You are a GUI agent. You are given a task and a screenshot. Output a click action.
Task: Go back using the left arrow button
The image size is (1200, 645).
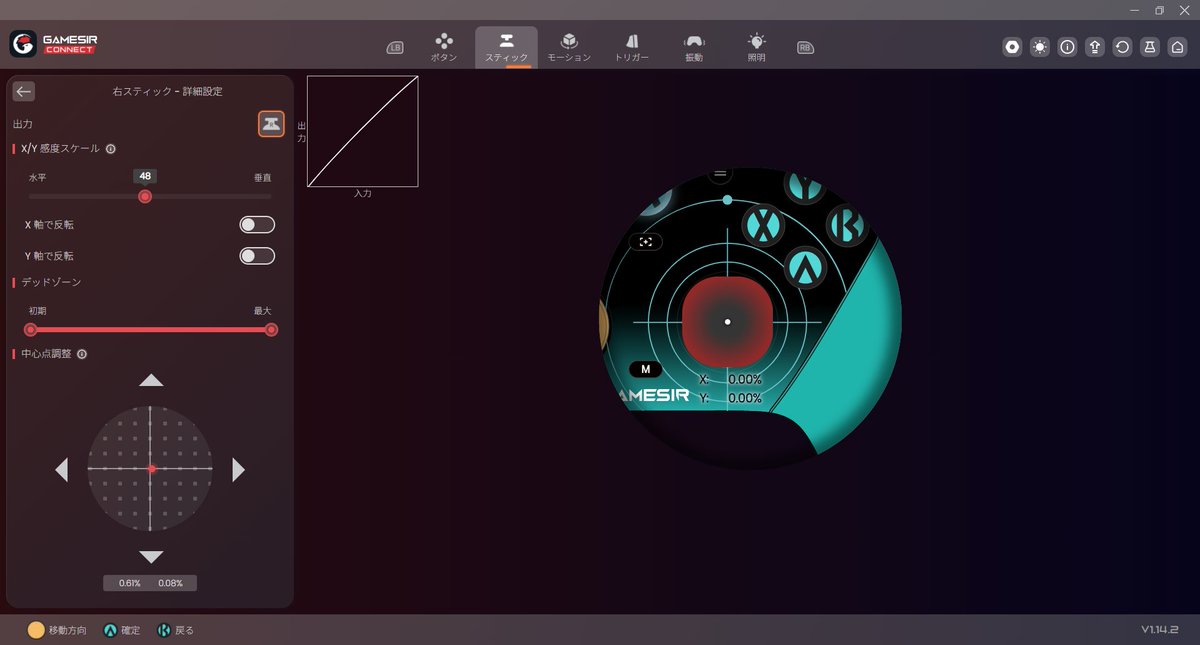click(24, 91)
